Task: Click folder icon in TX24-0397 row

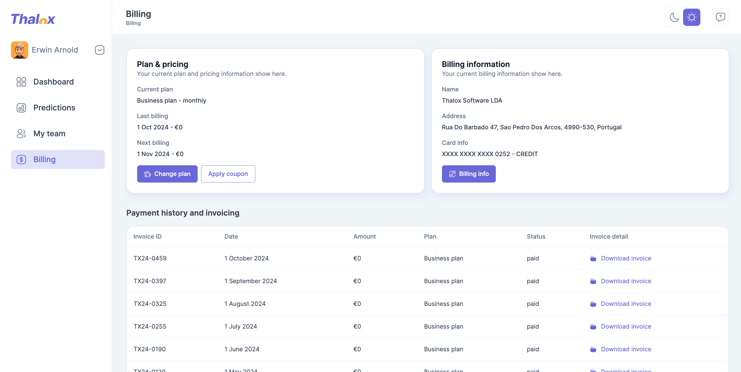Action: click(593, 281)
